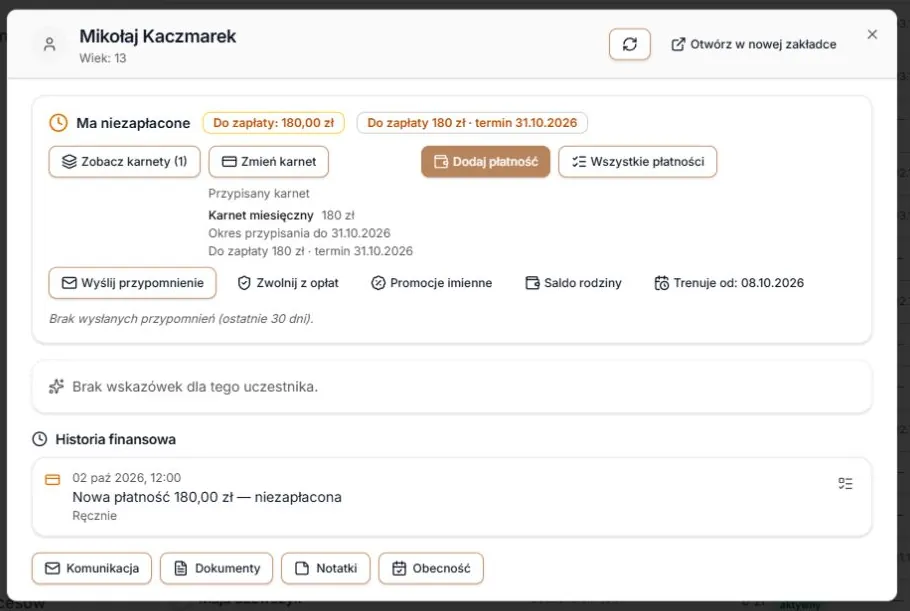This screenshot has height=611, width=910.
Task: Open participant in new tab link
Action: 753,44
